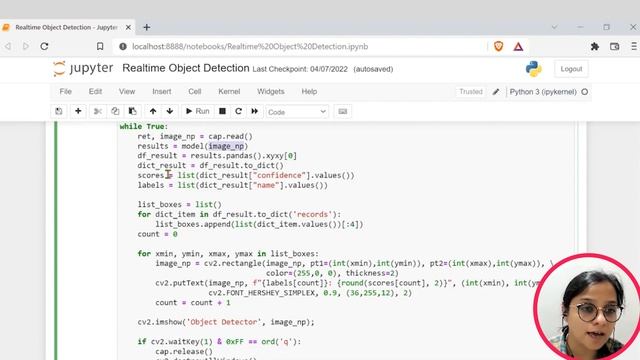Open the command palette keyboard icon
This screenshot has width=640, height=360.
point(343,111)
